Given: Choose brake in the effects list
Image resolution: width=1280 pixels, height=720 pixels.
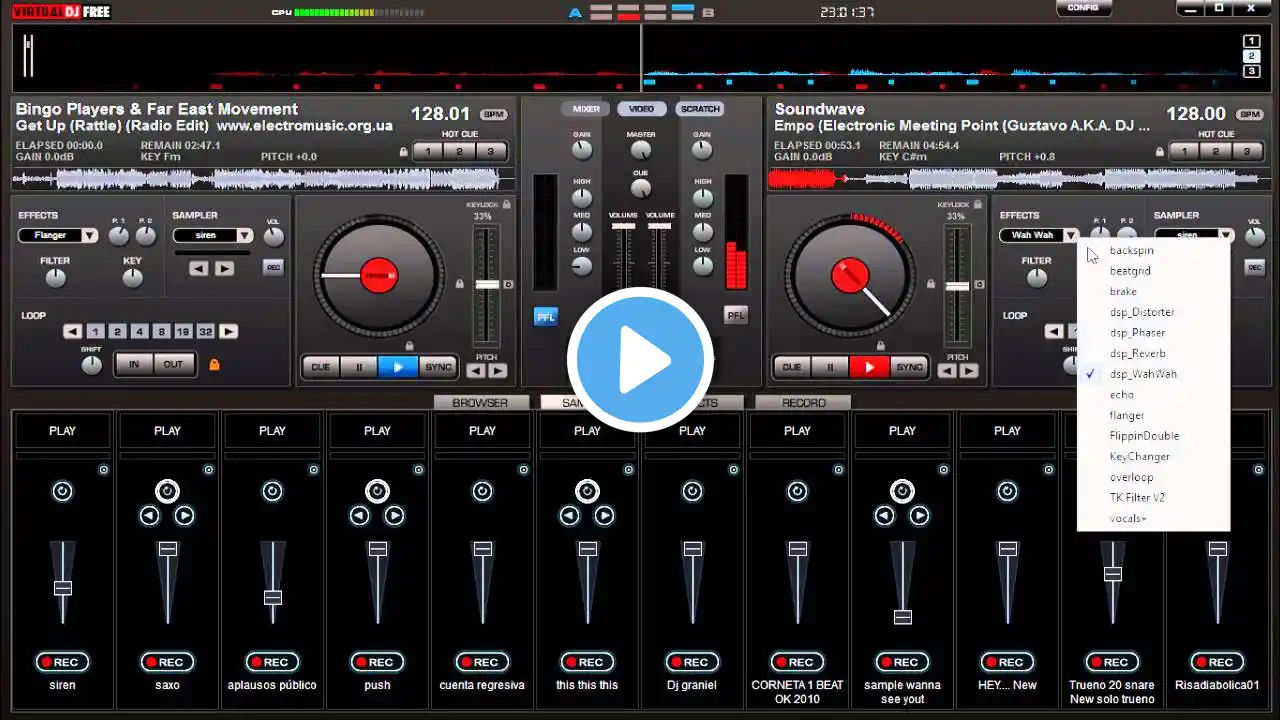Looking at the screenshot, I should click(x=1123, y=292).
